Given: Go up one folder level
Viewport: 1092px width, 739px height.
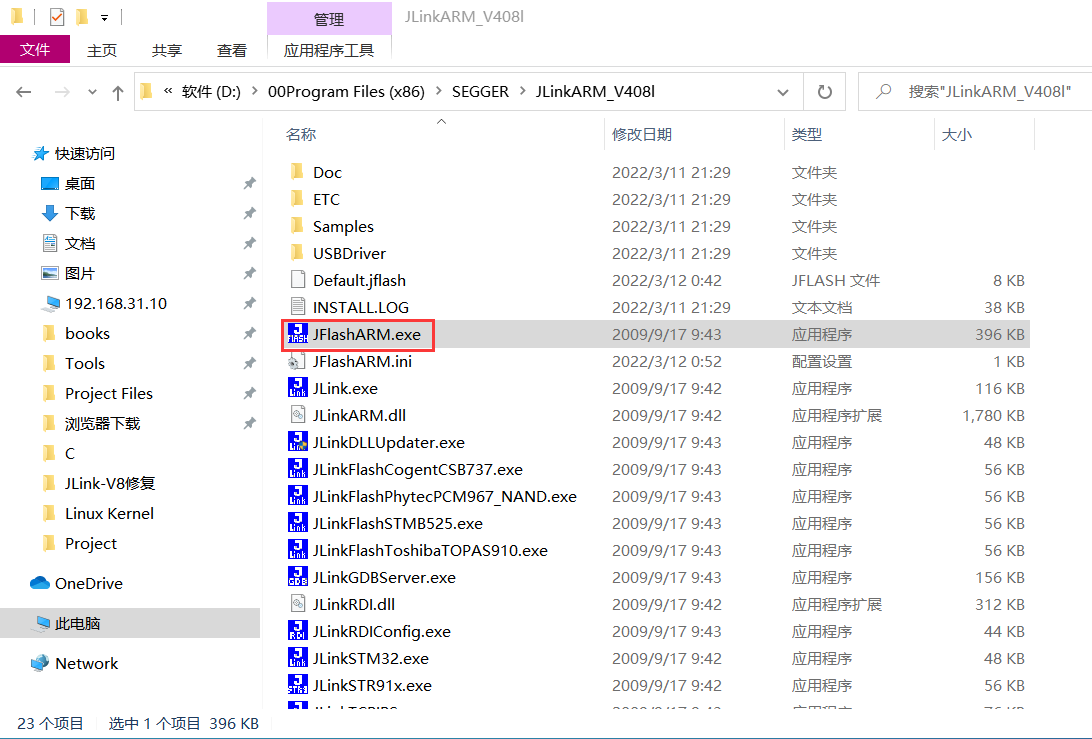Looking at the screenshot, I should (x=118, y=92).
